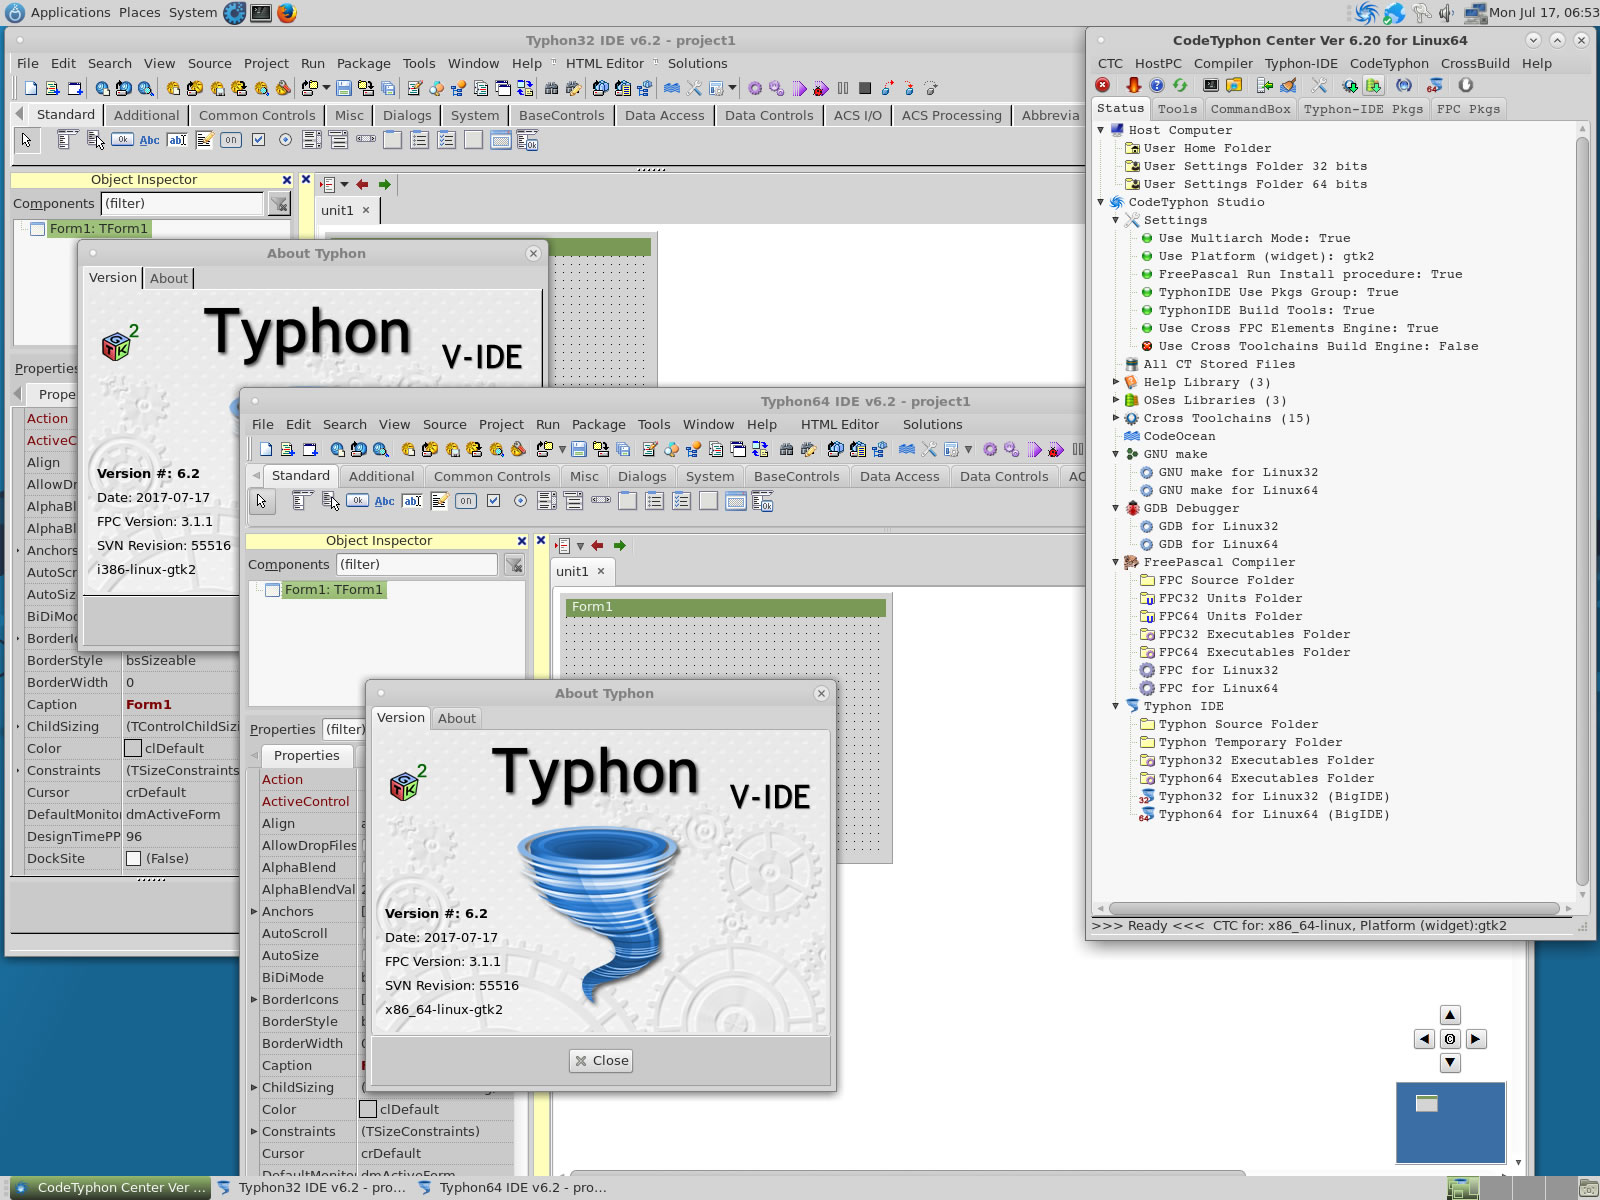The image size is (1600, 1200).
Task: Select the TToggleBox on component in Typhon32 palette
Action: point(231,140)
